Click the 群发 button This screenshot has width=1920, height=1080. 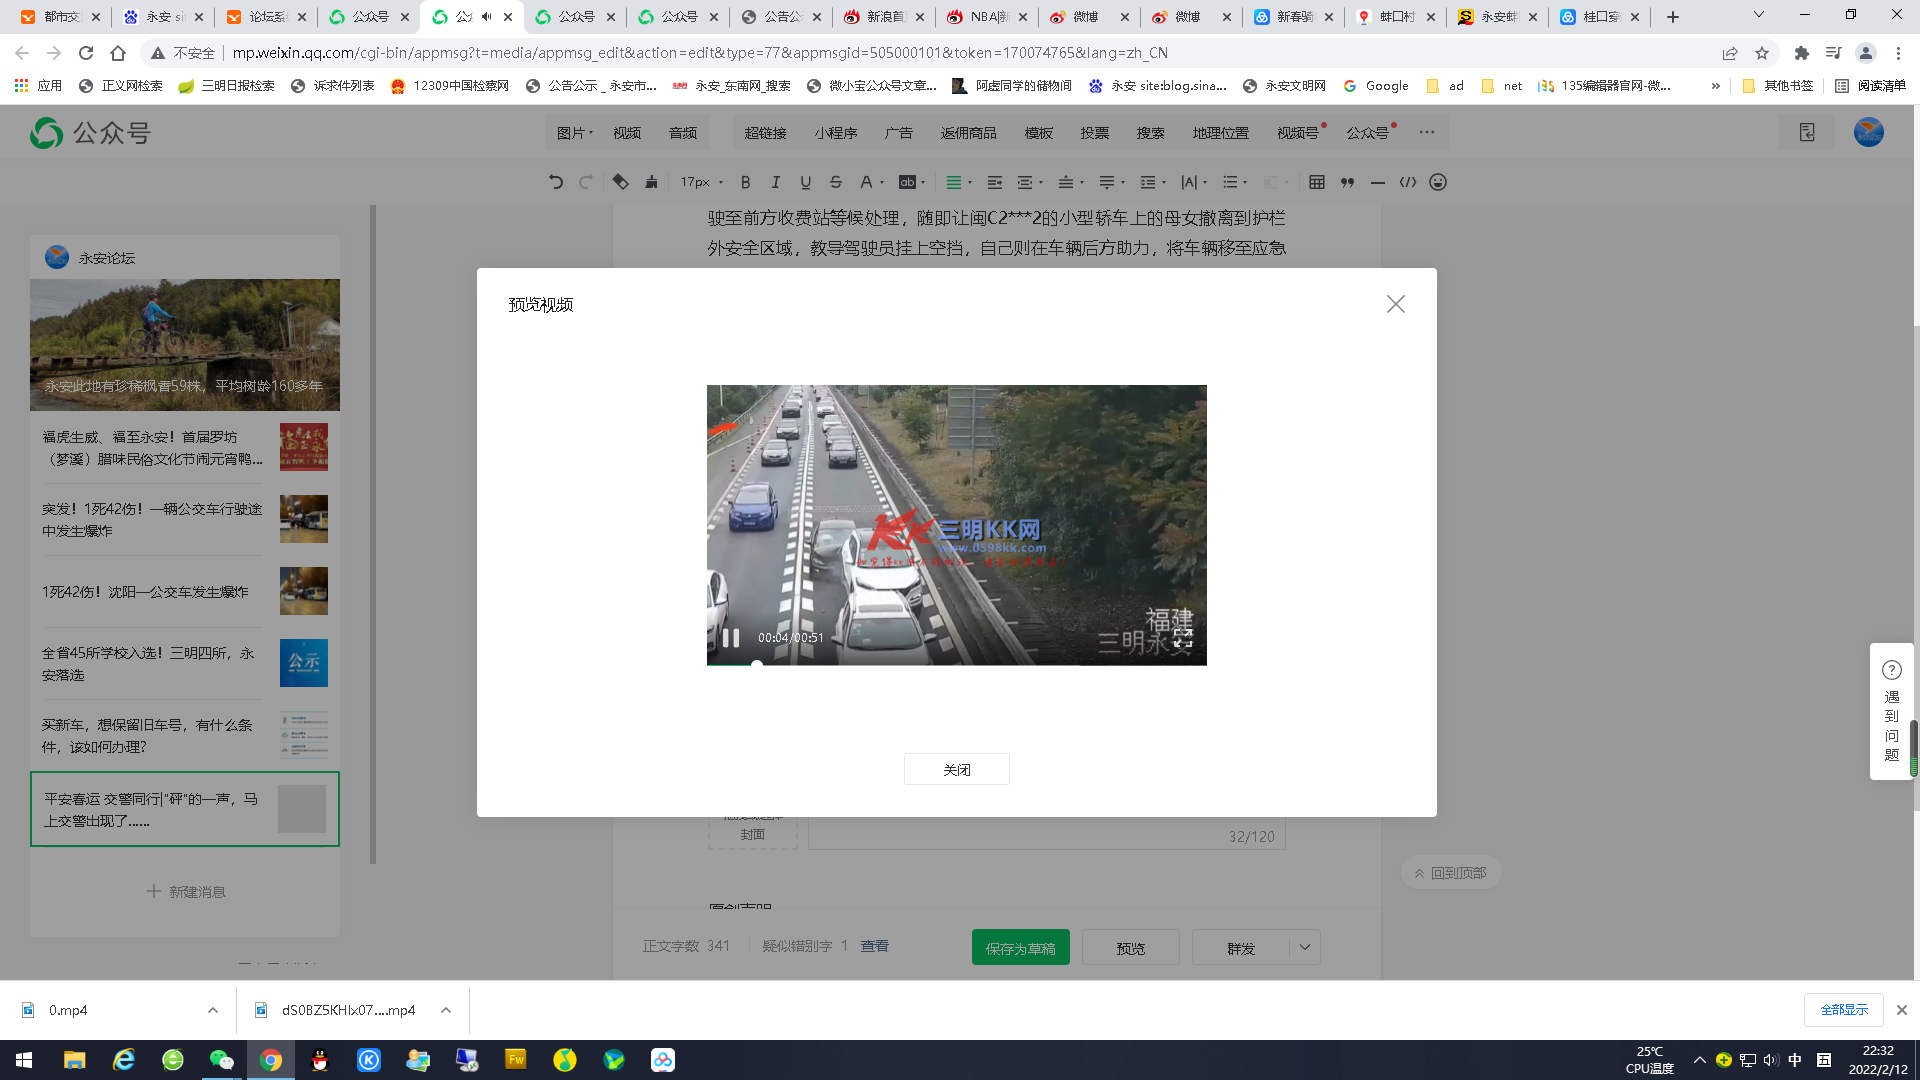(1241, 947)
